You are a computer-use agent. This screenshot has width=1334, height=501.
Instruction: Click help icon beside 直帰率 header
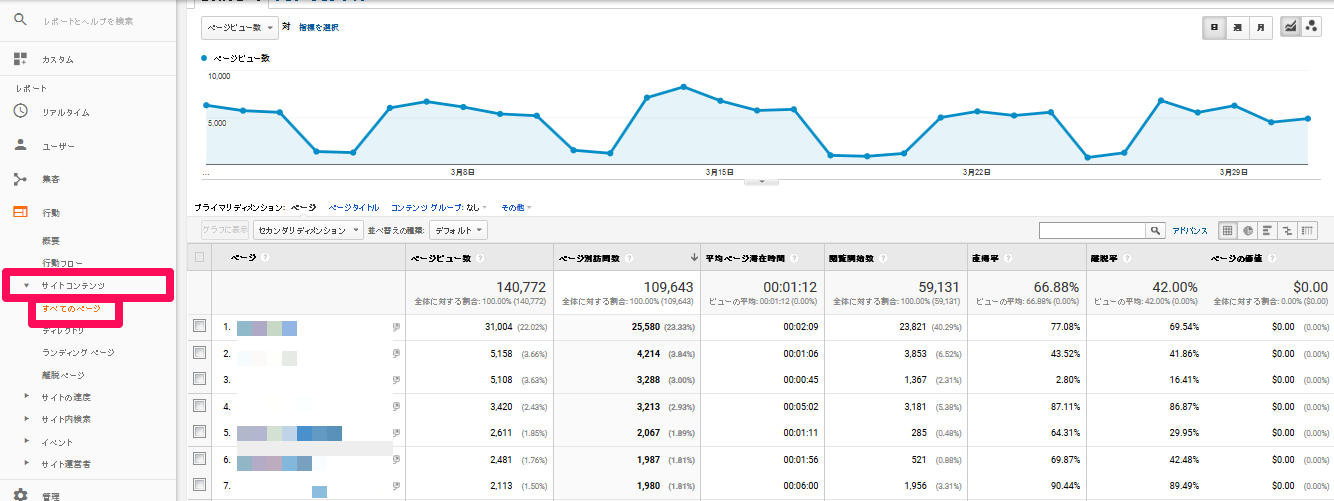coord(1009,258)
